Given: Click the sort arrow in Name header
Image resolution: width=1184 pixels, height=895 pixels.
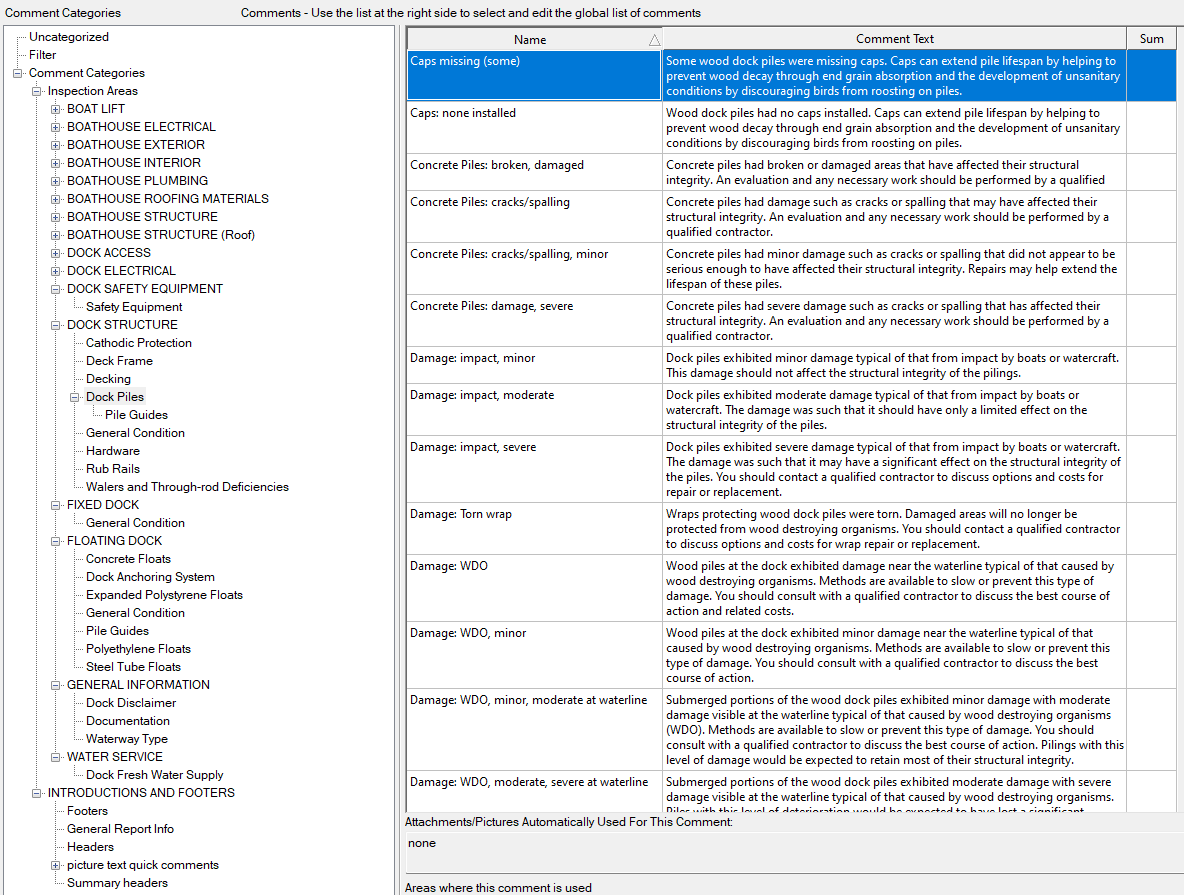Looking at the screenshot, I should pyautogui.click(x=654, y=40).
